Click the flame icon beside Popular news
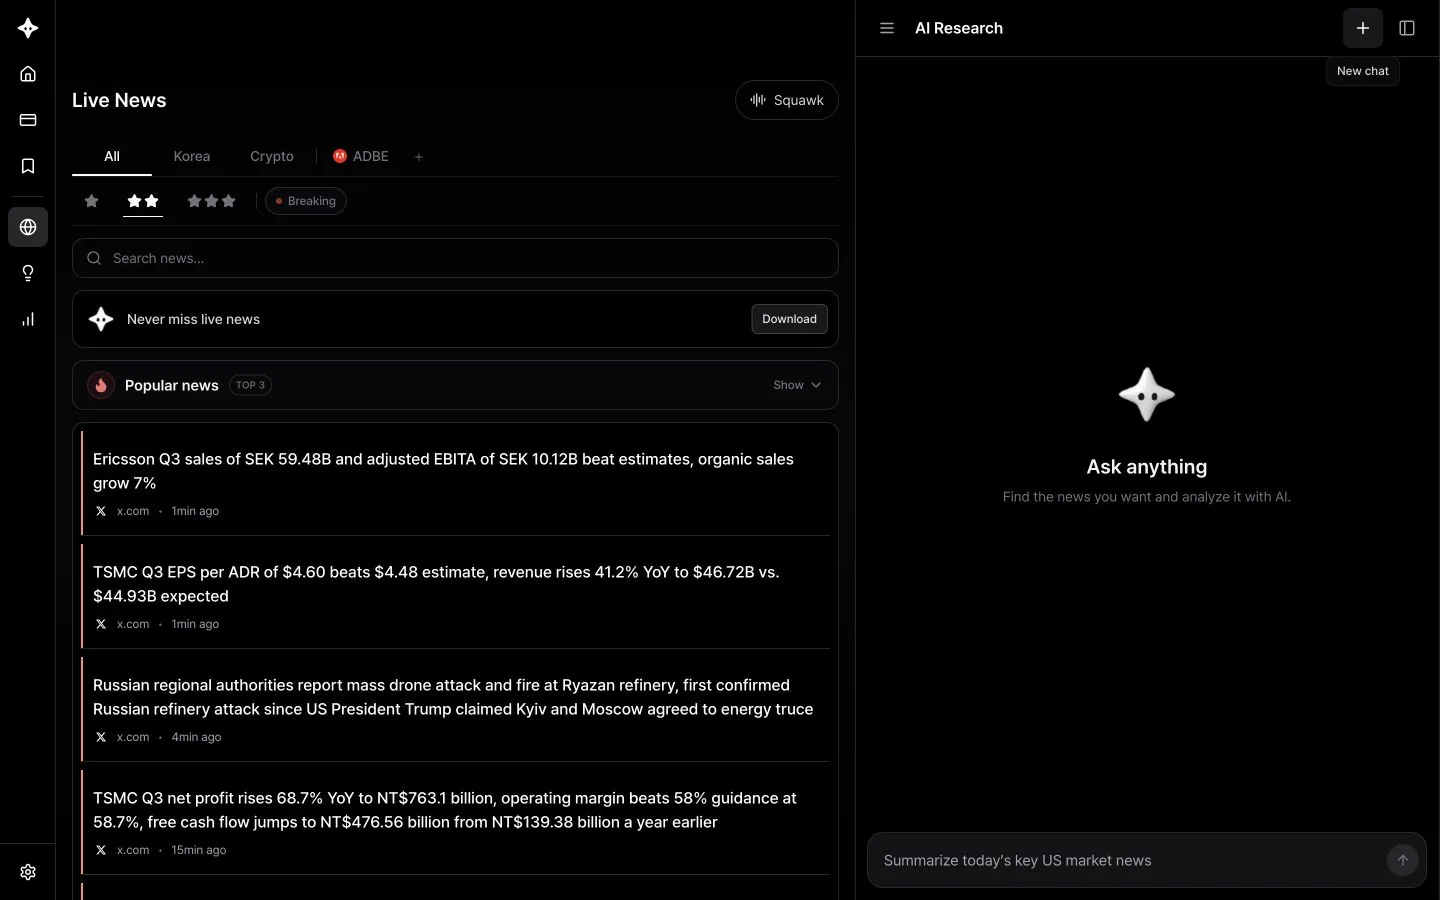Image resolution: width=1440 pixels, height=900 pixels. click(101, 385)
